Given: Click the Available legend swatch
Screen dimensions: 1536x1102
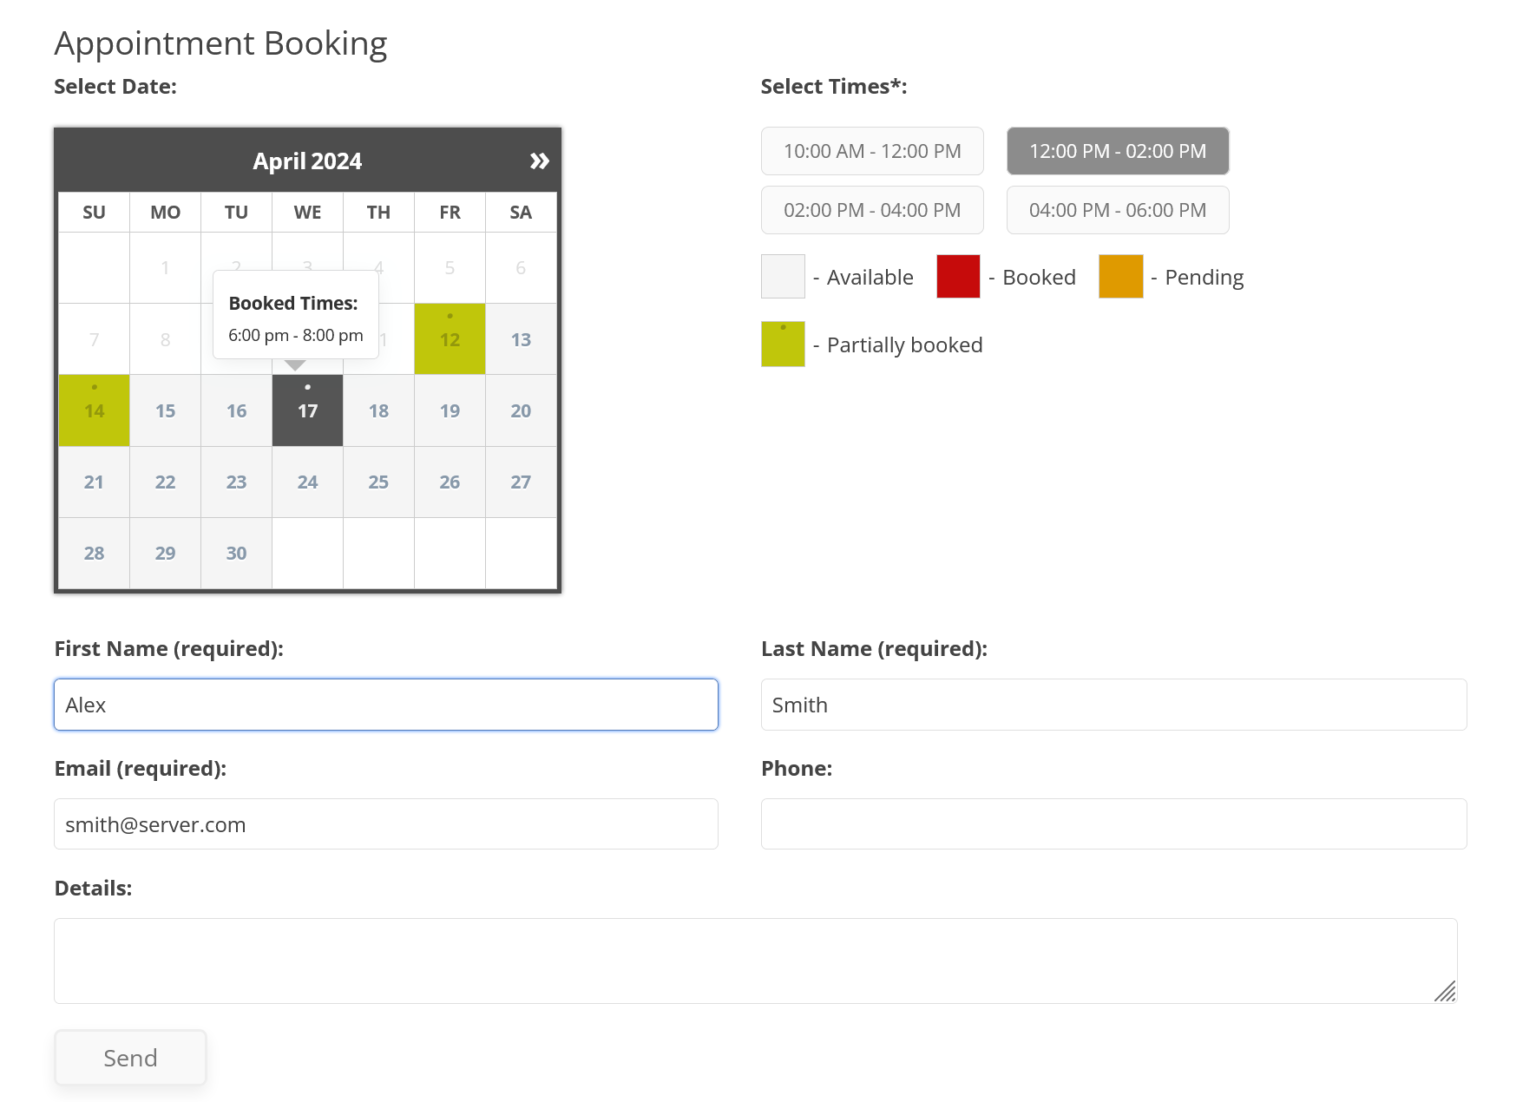Looking at the screenshot, I should coord(783,276).
